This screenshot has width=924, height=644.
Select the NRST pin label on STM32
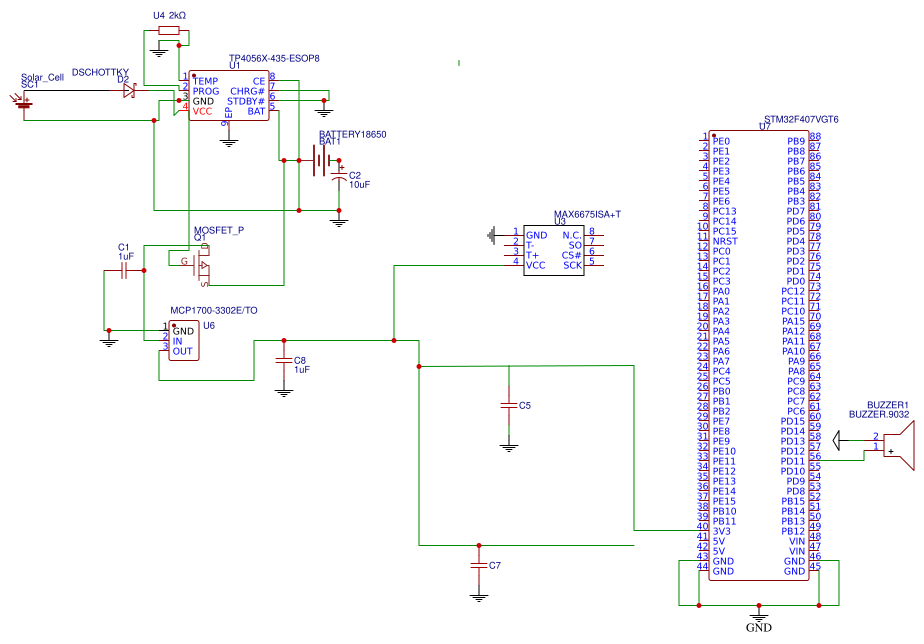[x=725, y=241]
